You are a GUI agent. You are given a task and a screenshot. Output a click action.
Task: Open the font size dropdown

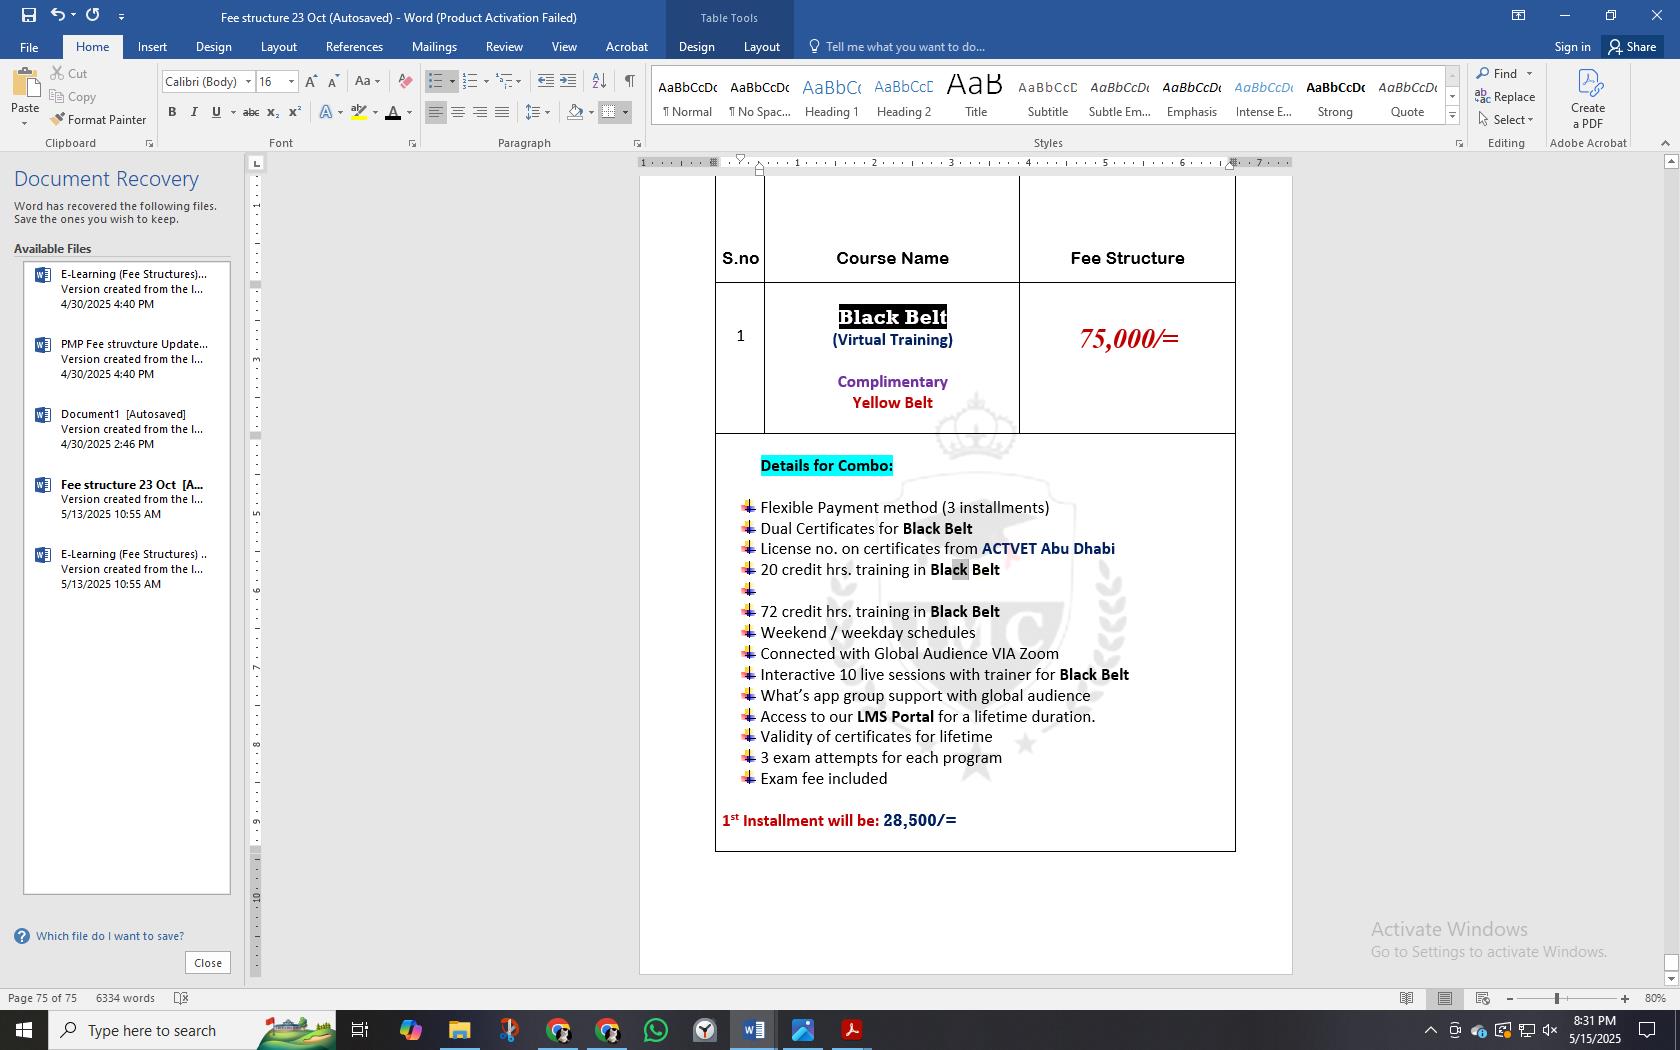291,82
